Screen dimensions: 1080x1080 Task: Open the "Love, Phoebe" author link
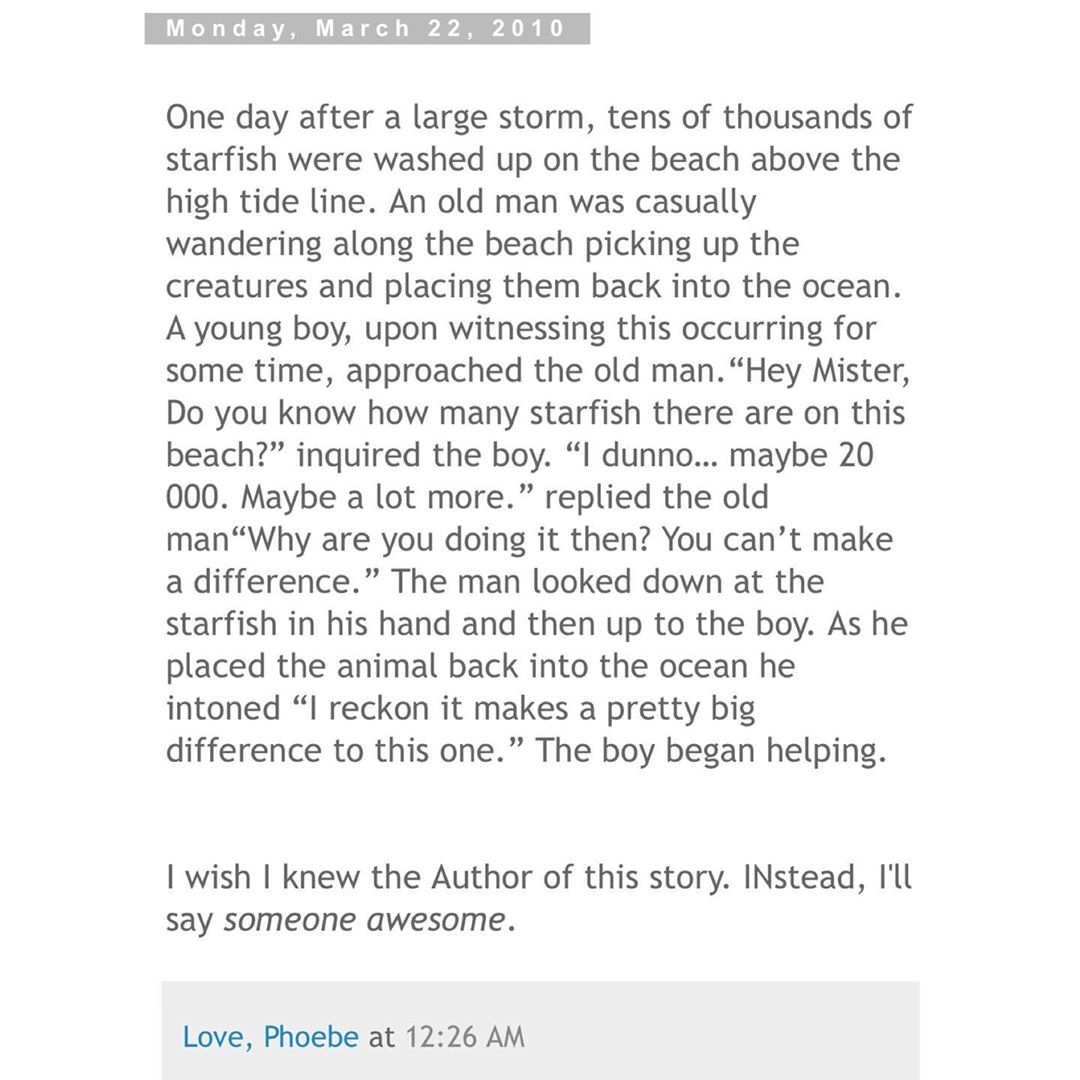pyautogui.click(x=271, y=1037)
